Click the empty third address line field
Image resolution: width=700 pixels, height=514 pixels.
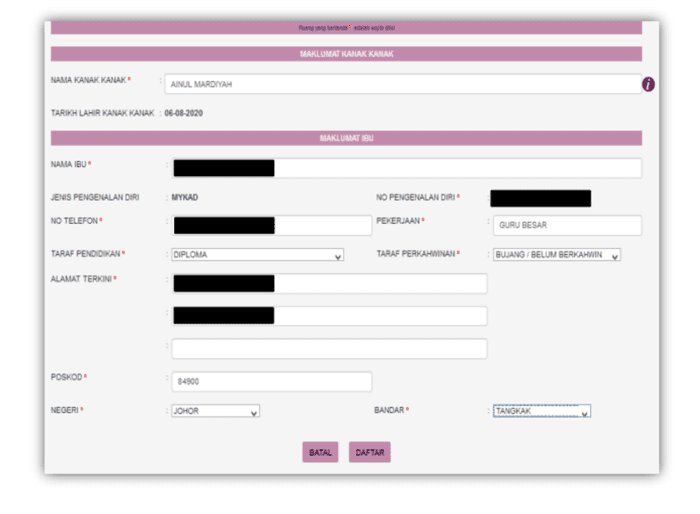[329, 349]
